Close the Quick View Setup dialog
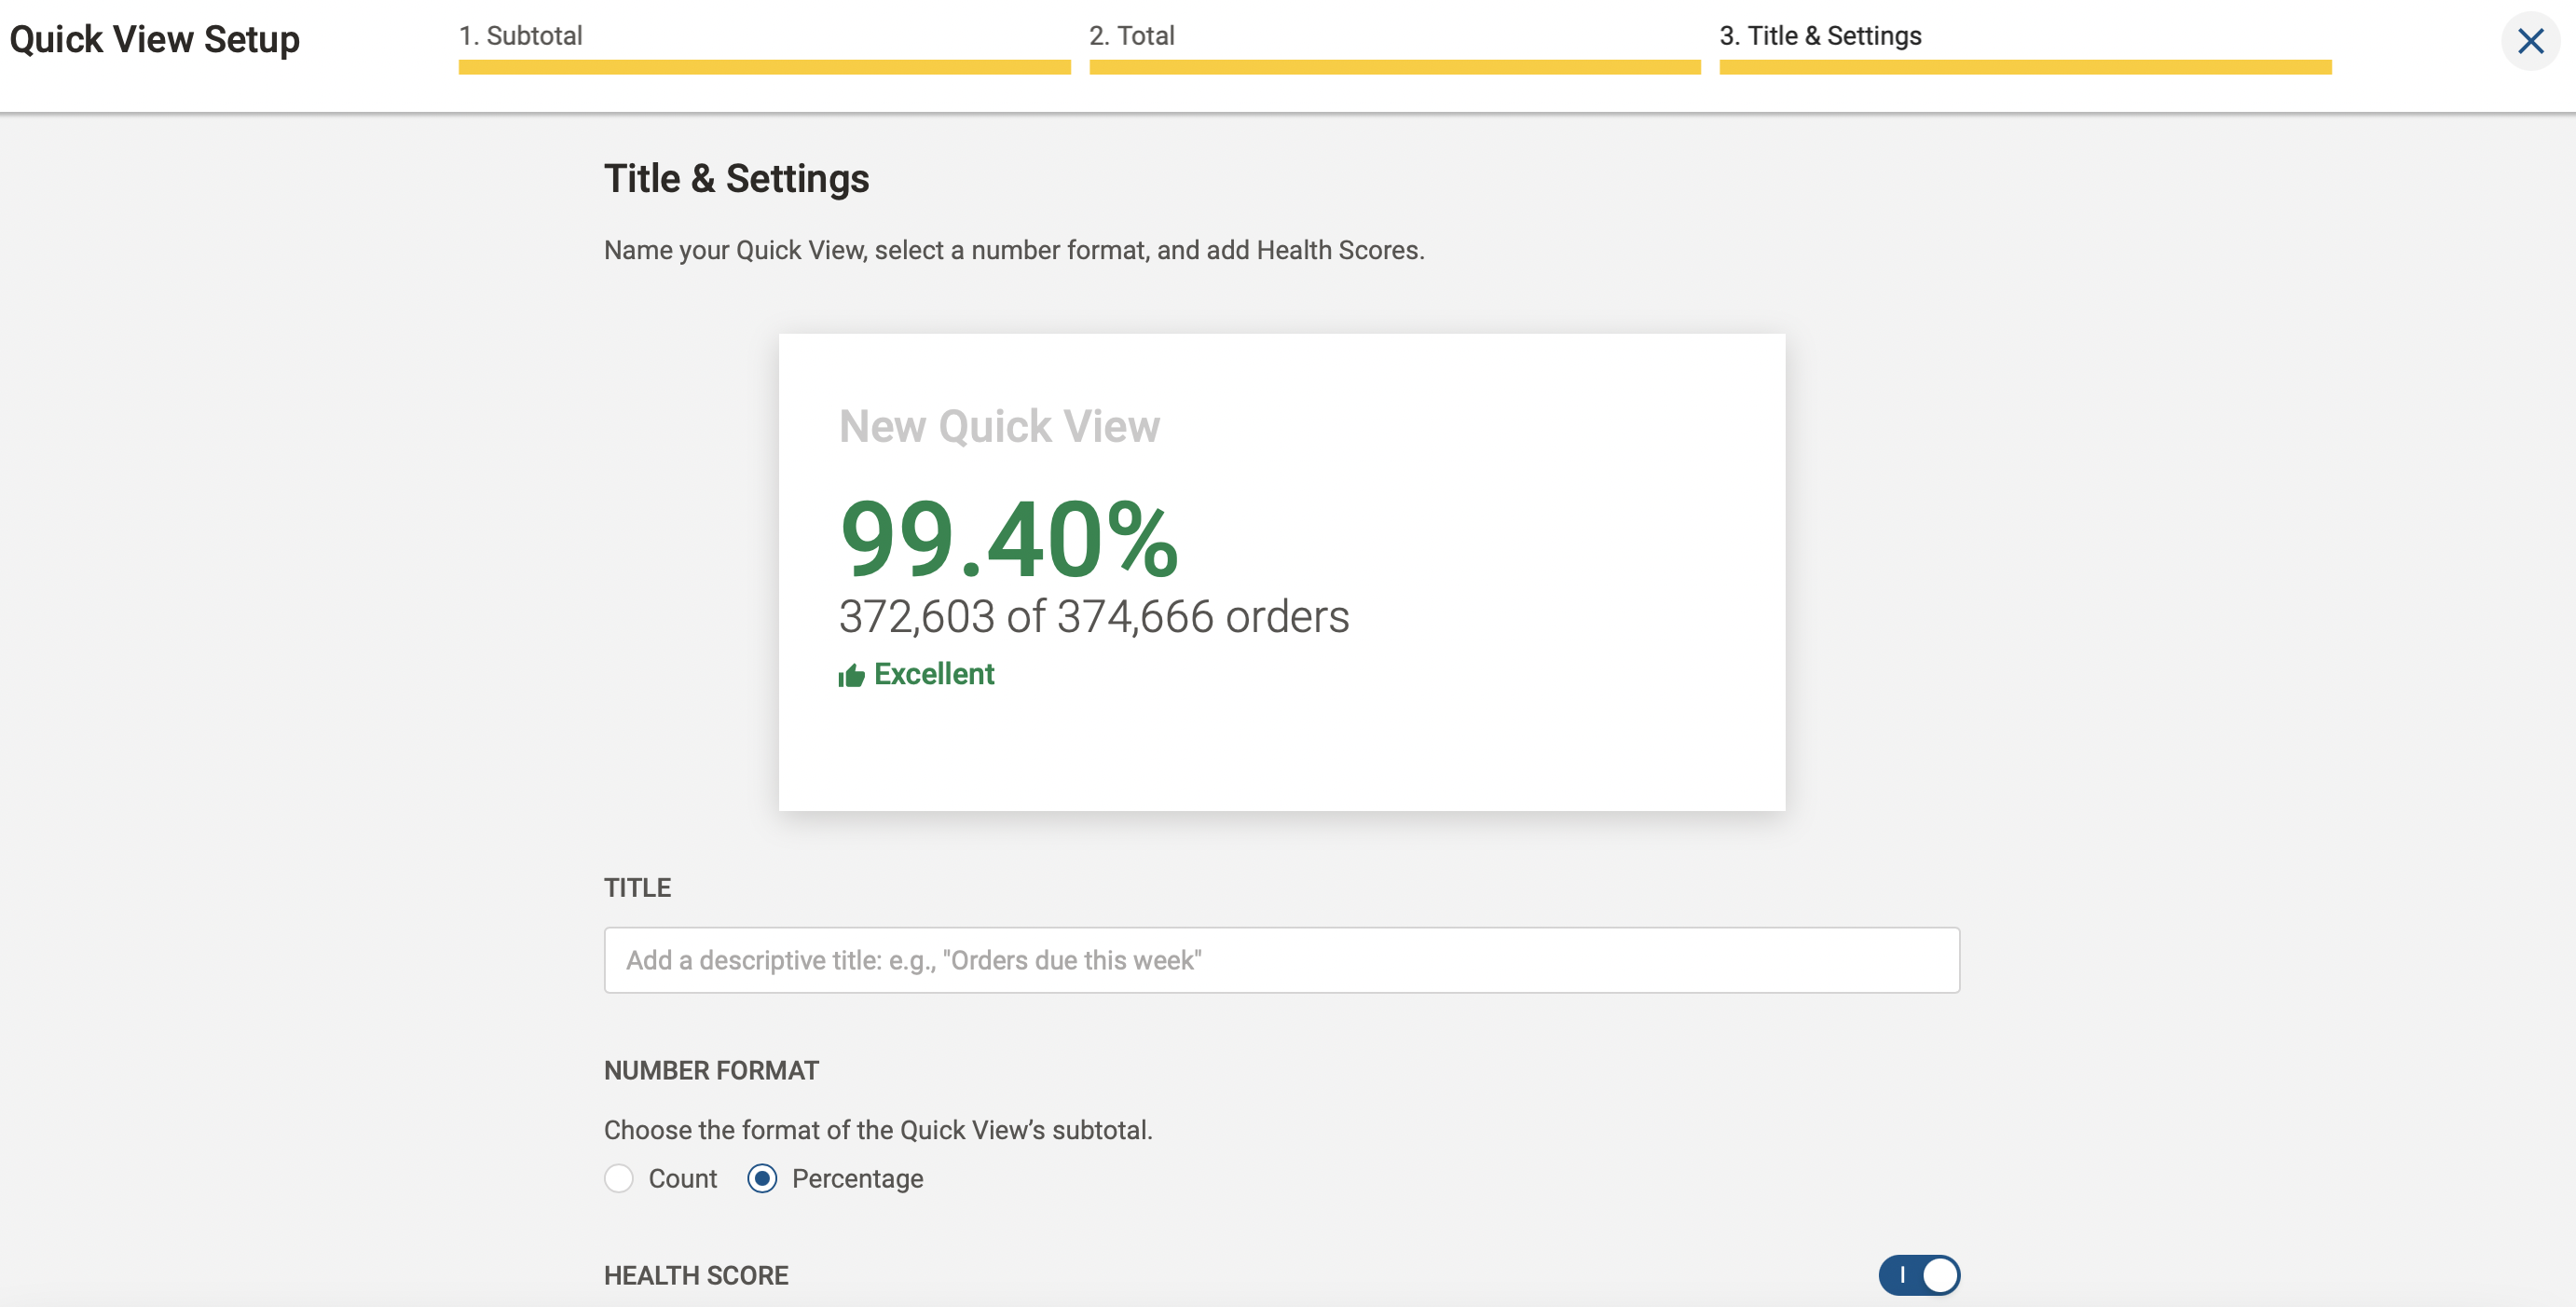This screenshot has height=1307, width=2576. click(2530, 41)
